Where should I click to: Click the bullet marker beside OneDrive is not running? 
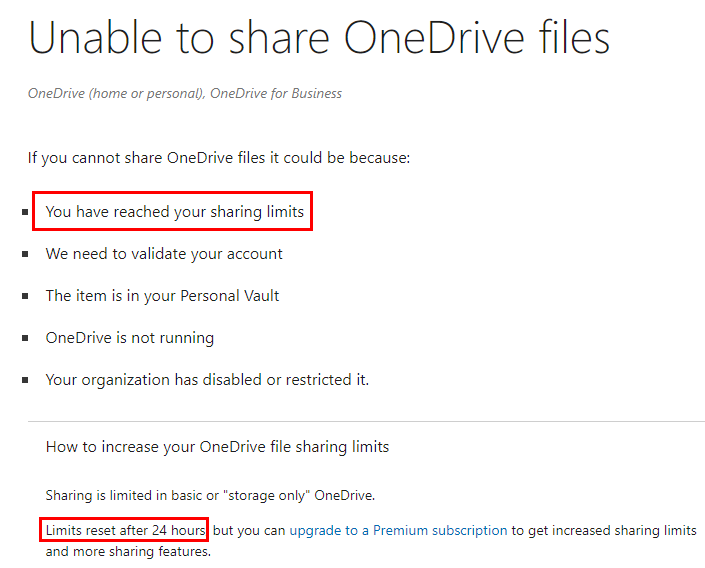25,338
